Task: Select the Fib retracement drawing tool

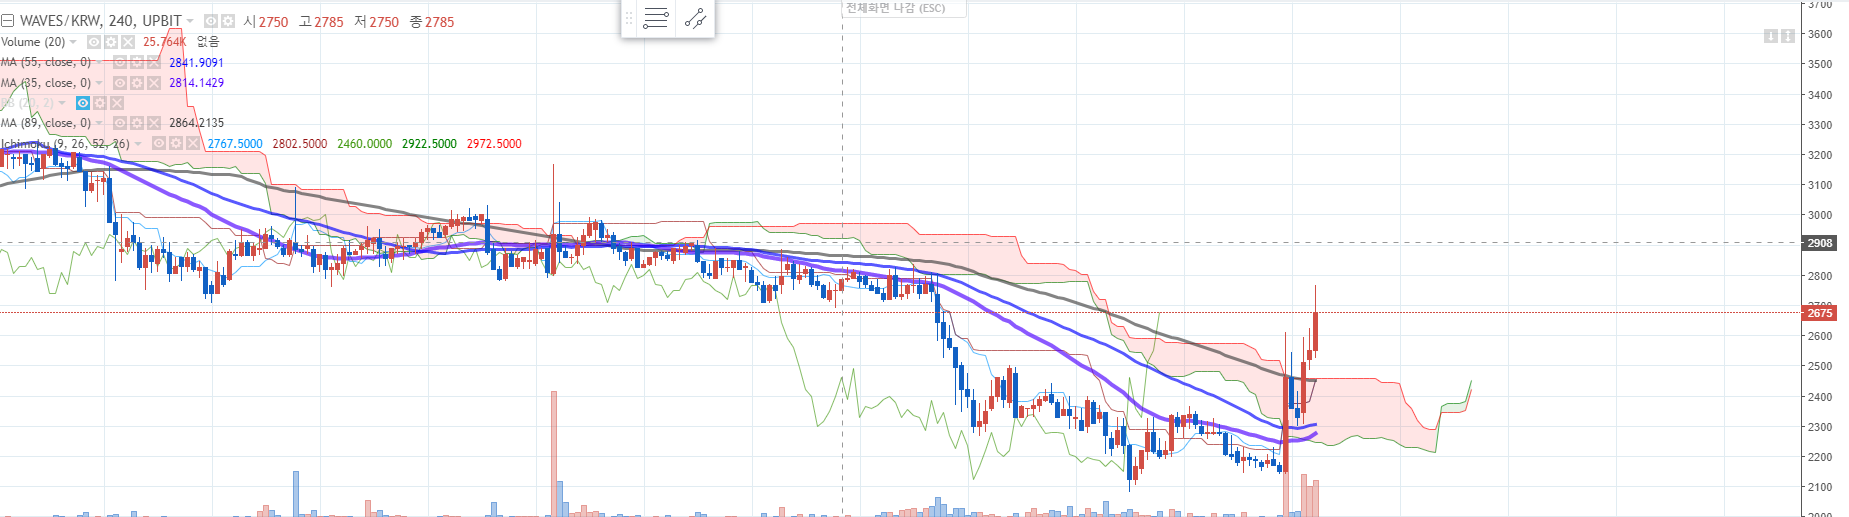Action: click(656, 18)
